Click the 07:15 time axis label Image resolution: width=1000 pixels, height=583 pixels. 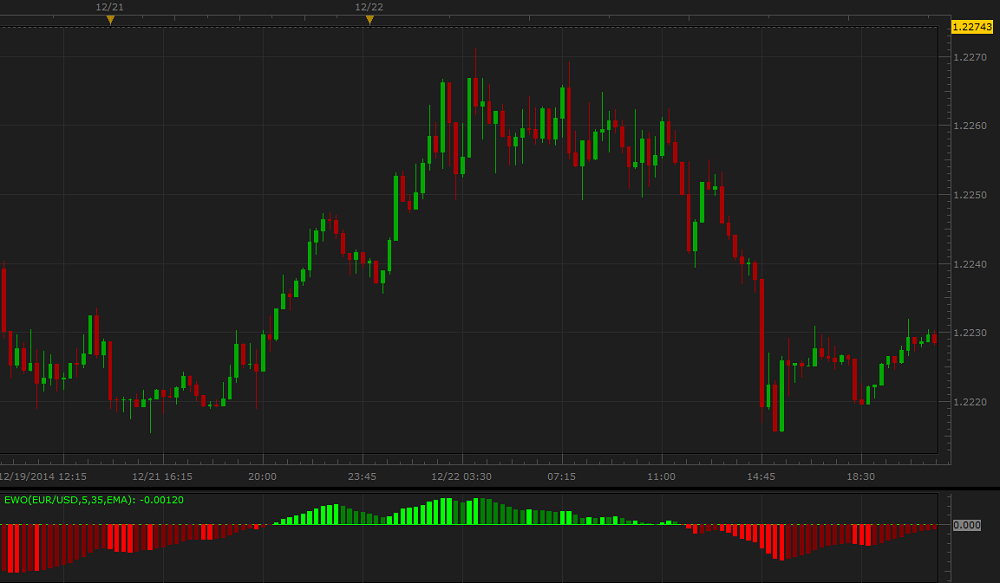(561, 476)
